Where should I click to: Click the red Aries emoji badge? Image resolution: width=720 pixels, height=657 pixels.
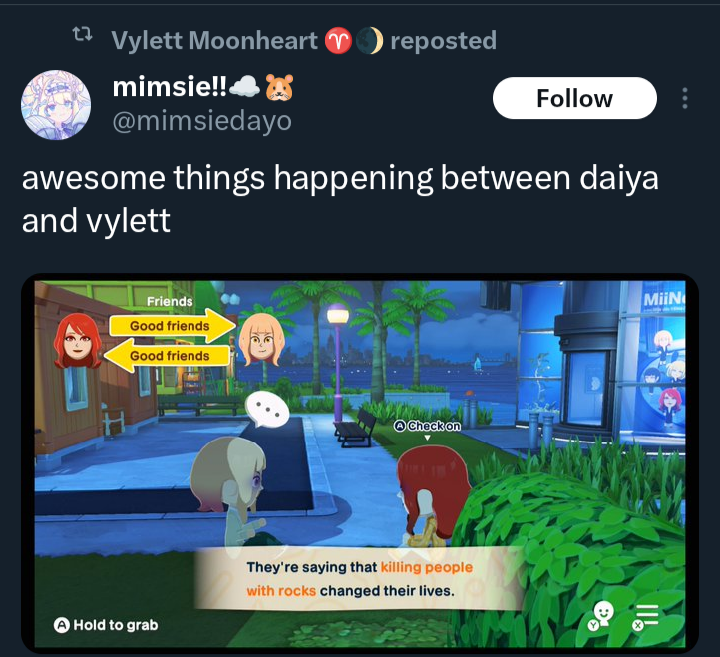(338, 40)
